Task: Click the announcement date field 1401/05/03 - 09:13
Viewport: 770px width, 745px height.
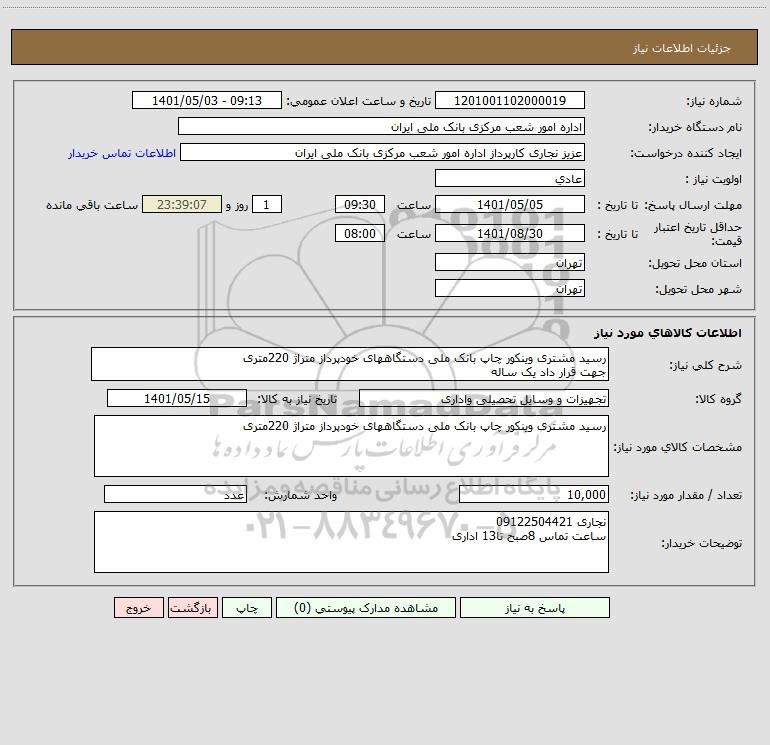Action: tap(207, 100)
